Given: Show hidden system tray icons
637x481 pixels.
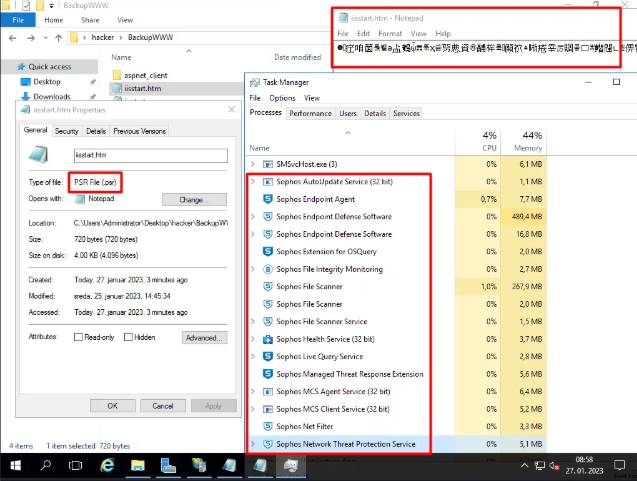Looking at the screenshot, I should tap(524, 466).
